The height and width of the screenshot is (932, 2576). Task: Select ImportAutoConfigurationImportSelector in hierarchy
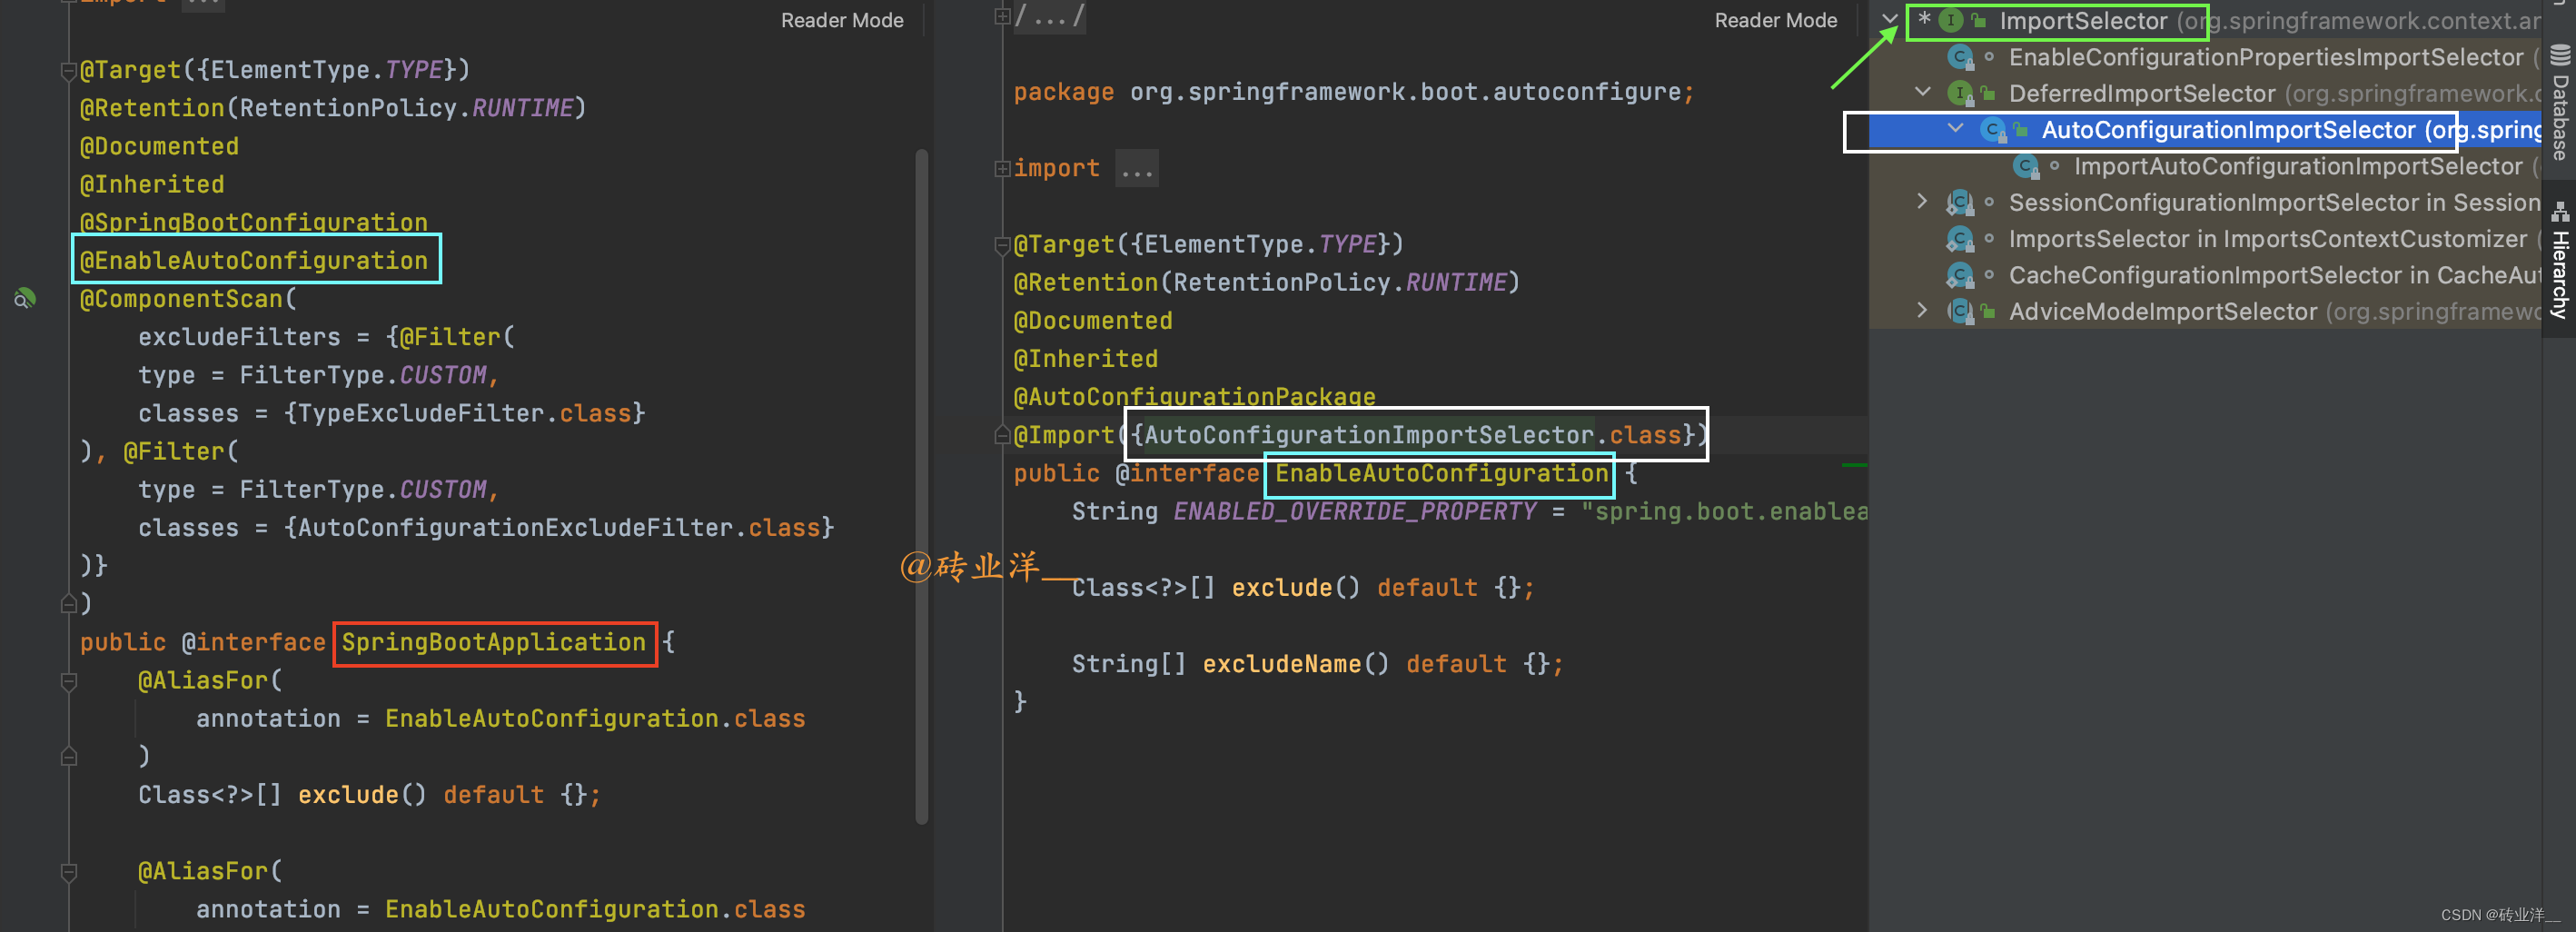[2205, 166]
